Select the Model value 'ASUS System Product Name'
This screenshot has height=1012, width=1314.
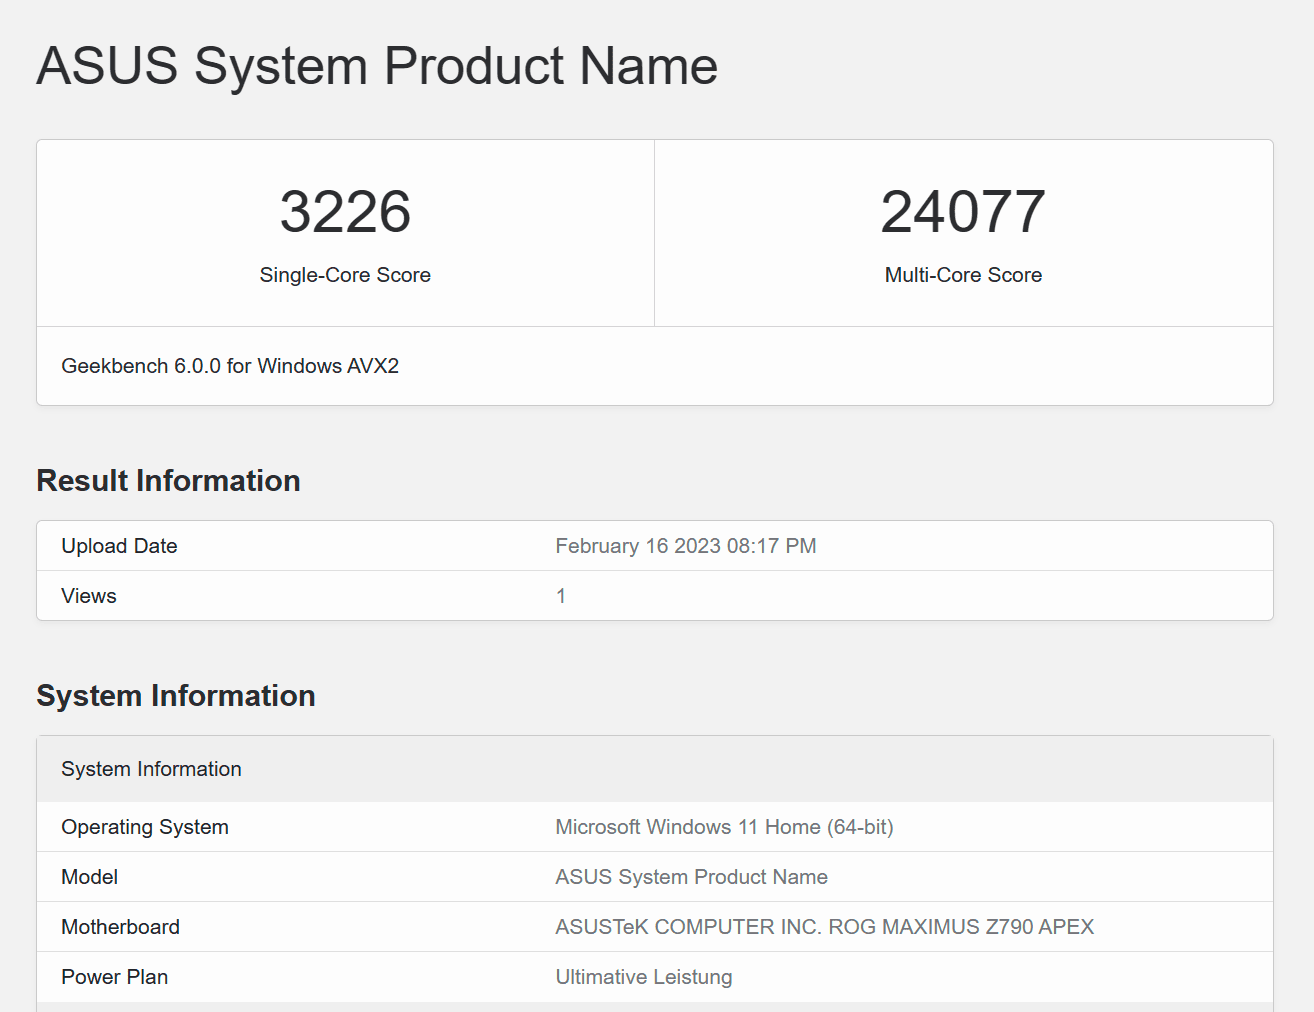coord(691,877)
